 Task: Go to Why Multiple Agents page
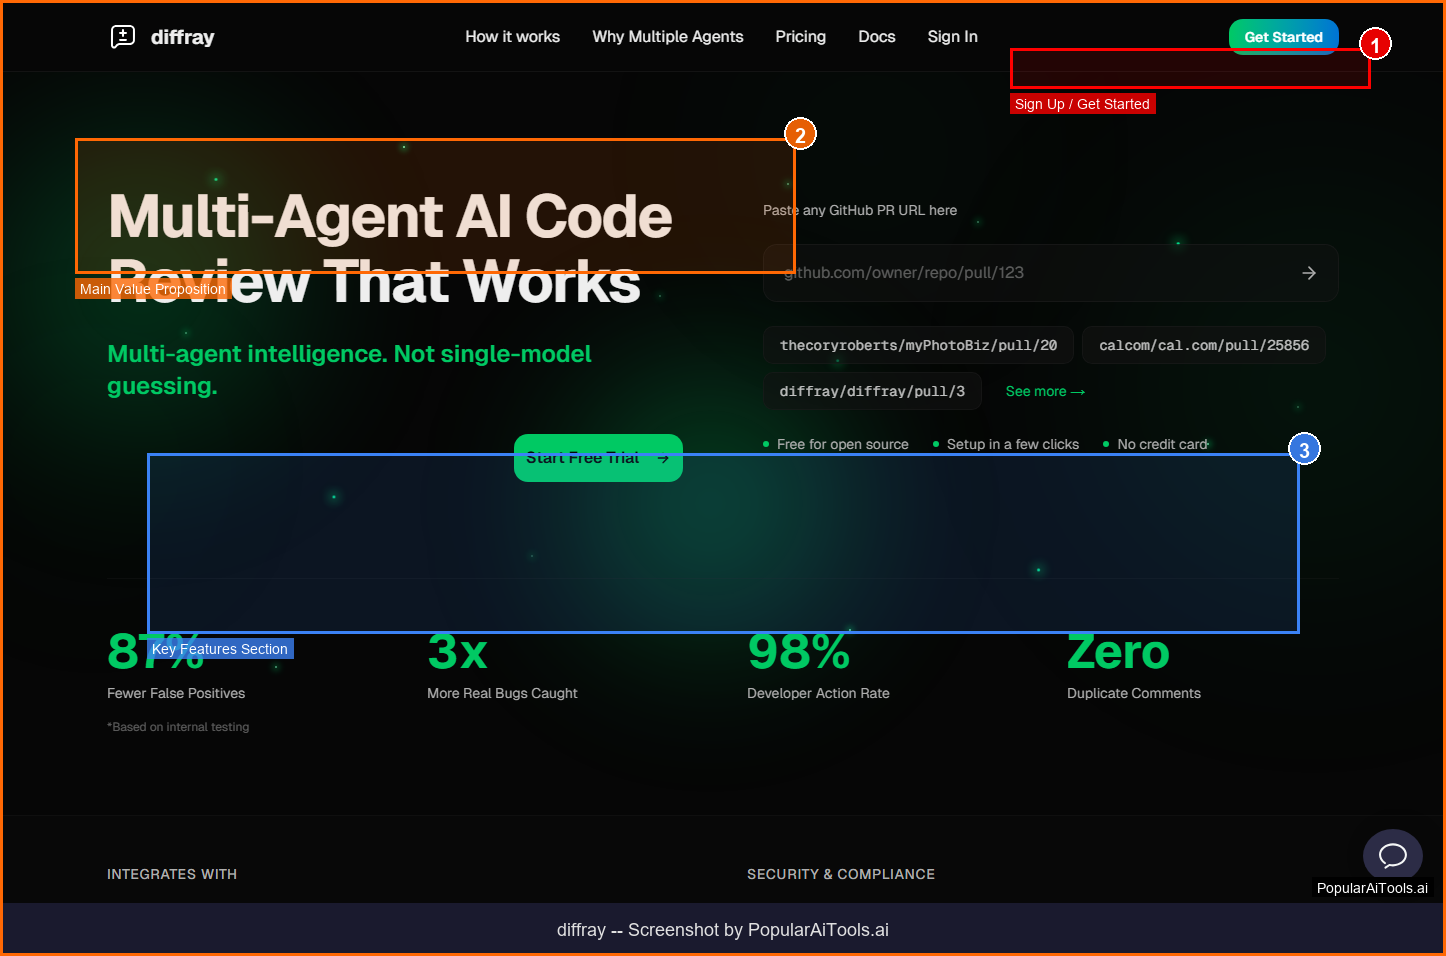[667, 37]
